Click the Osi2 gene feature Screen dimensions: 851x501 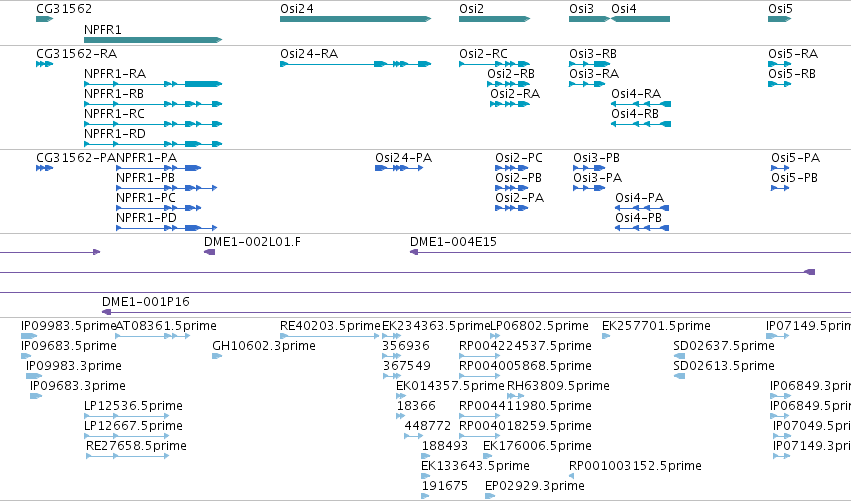pos(494,19)
